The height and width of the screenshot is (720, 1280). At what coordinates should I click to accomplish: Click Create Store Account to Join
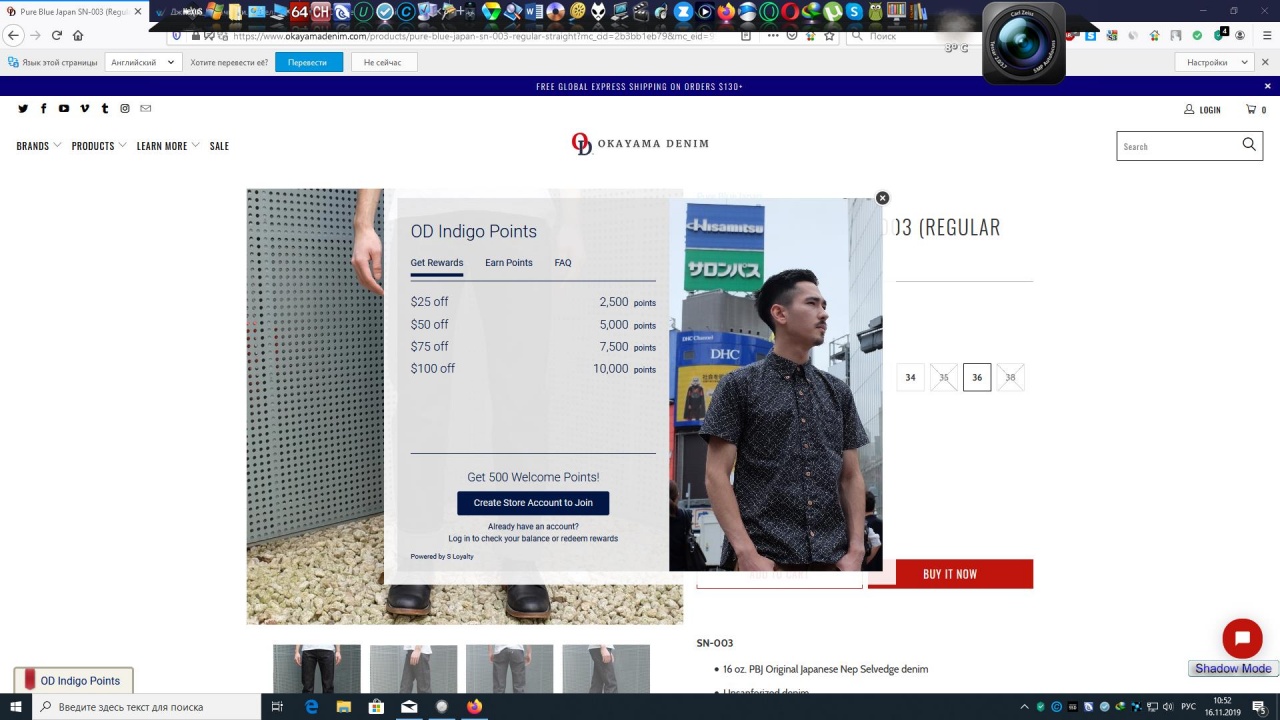click(x=533, y=503)
